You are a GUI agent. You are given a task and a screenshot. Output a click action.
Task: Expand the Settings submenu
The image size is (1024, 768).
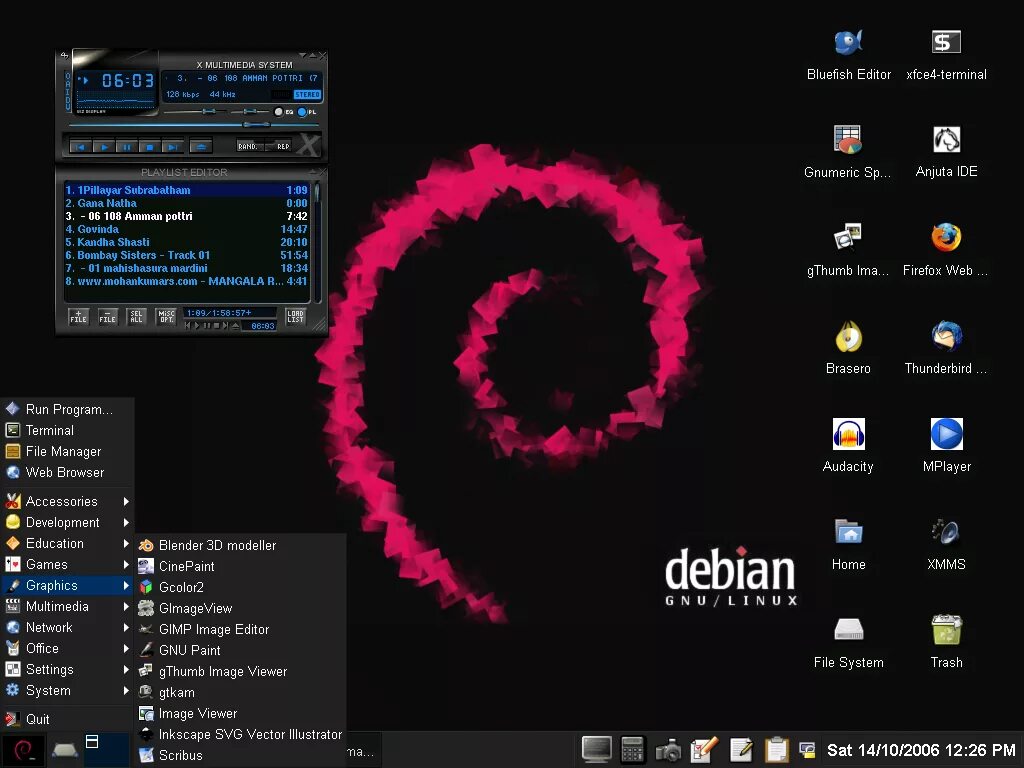[67, 669]
